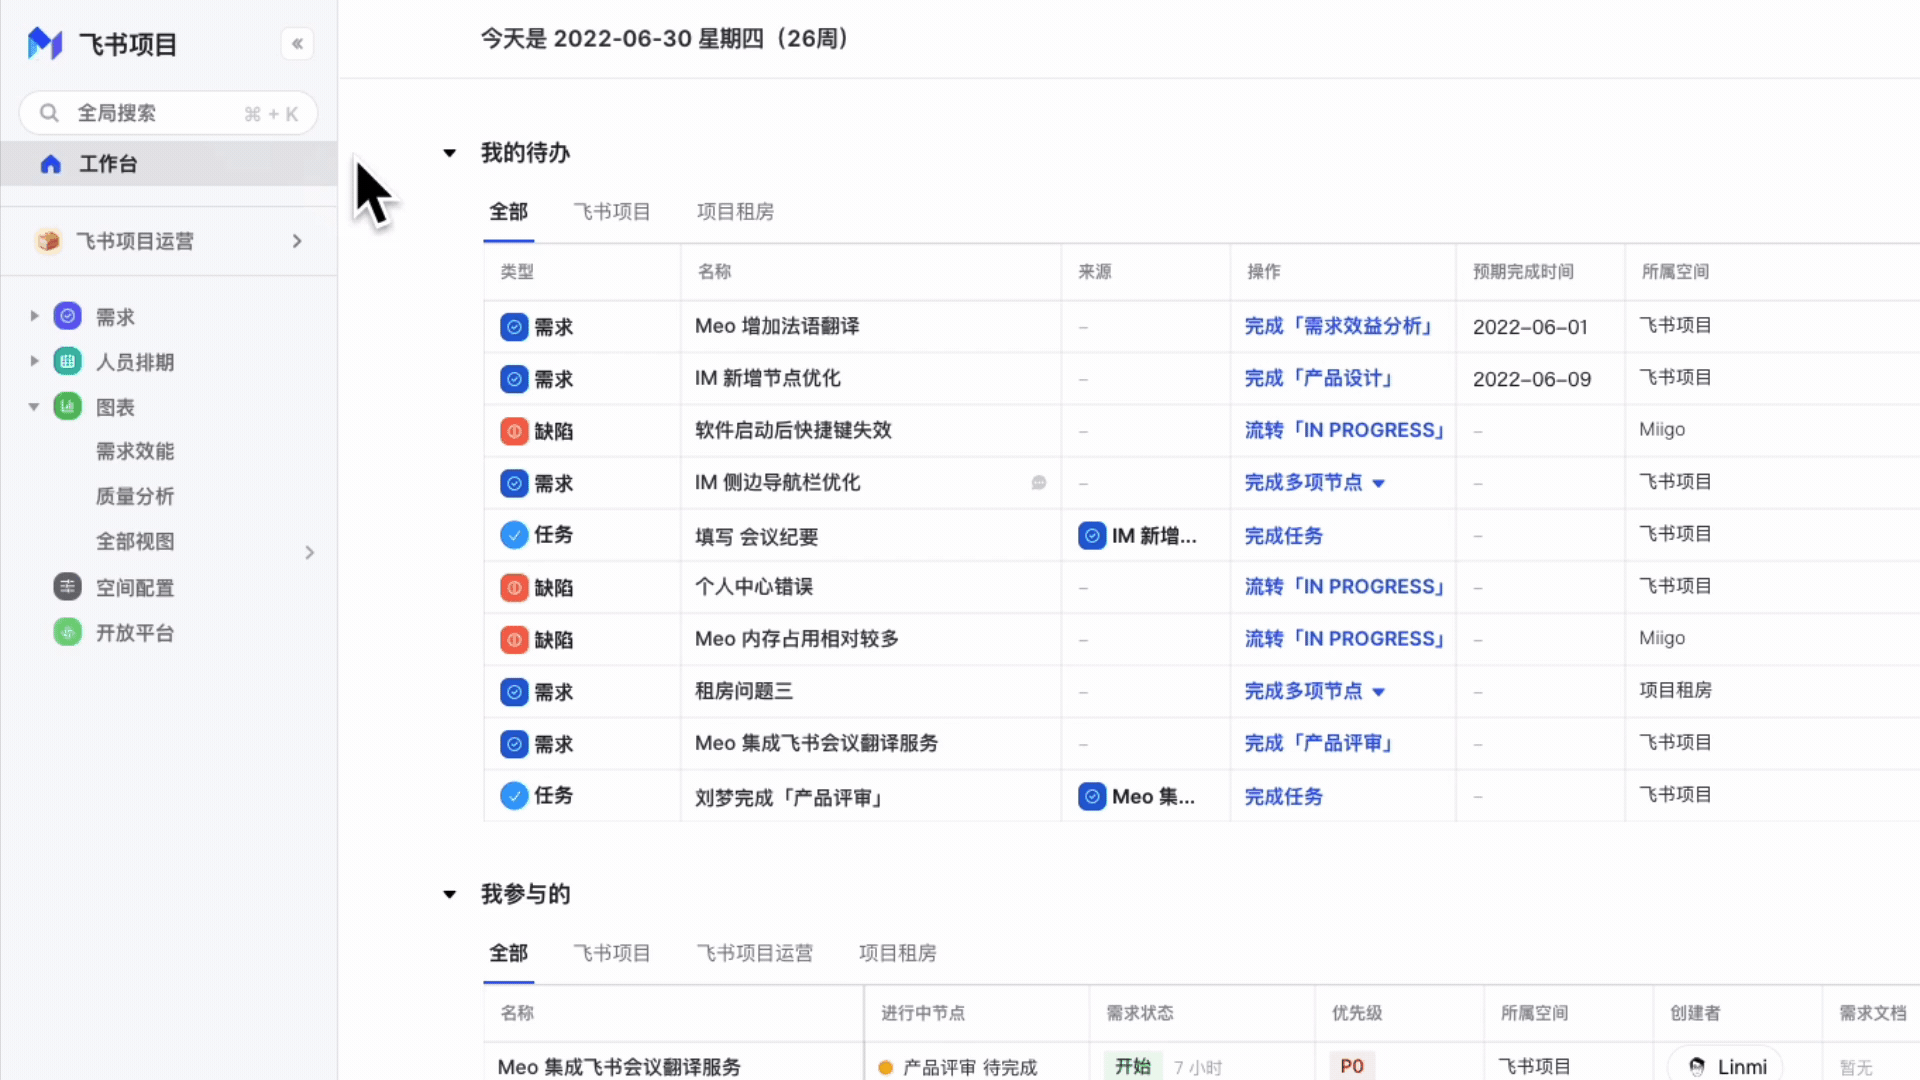The height and width of the screenshot is (1080, 1920).
Task: Click the 需求 icon for IM 侧边导航栏优化
Action: [x=514, y=483]
